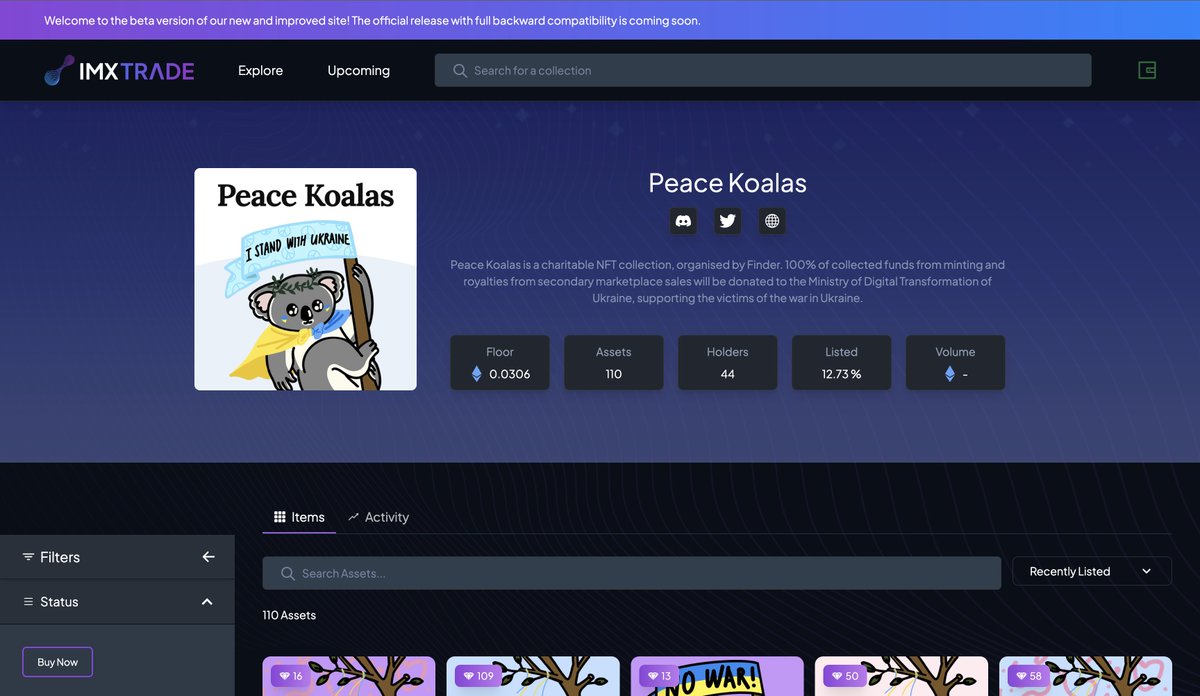The image size is (1200, 696).
Task: Click the Holders 44 stat box
Action: point(728,363)
